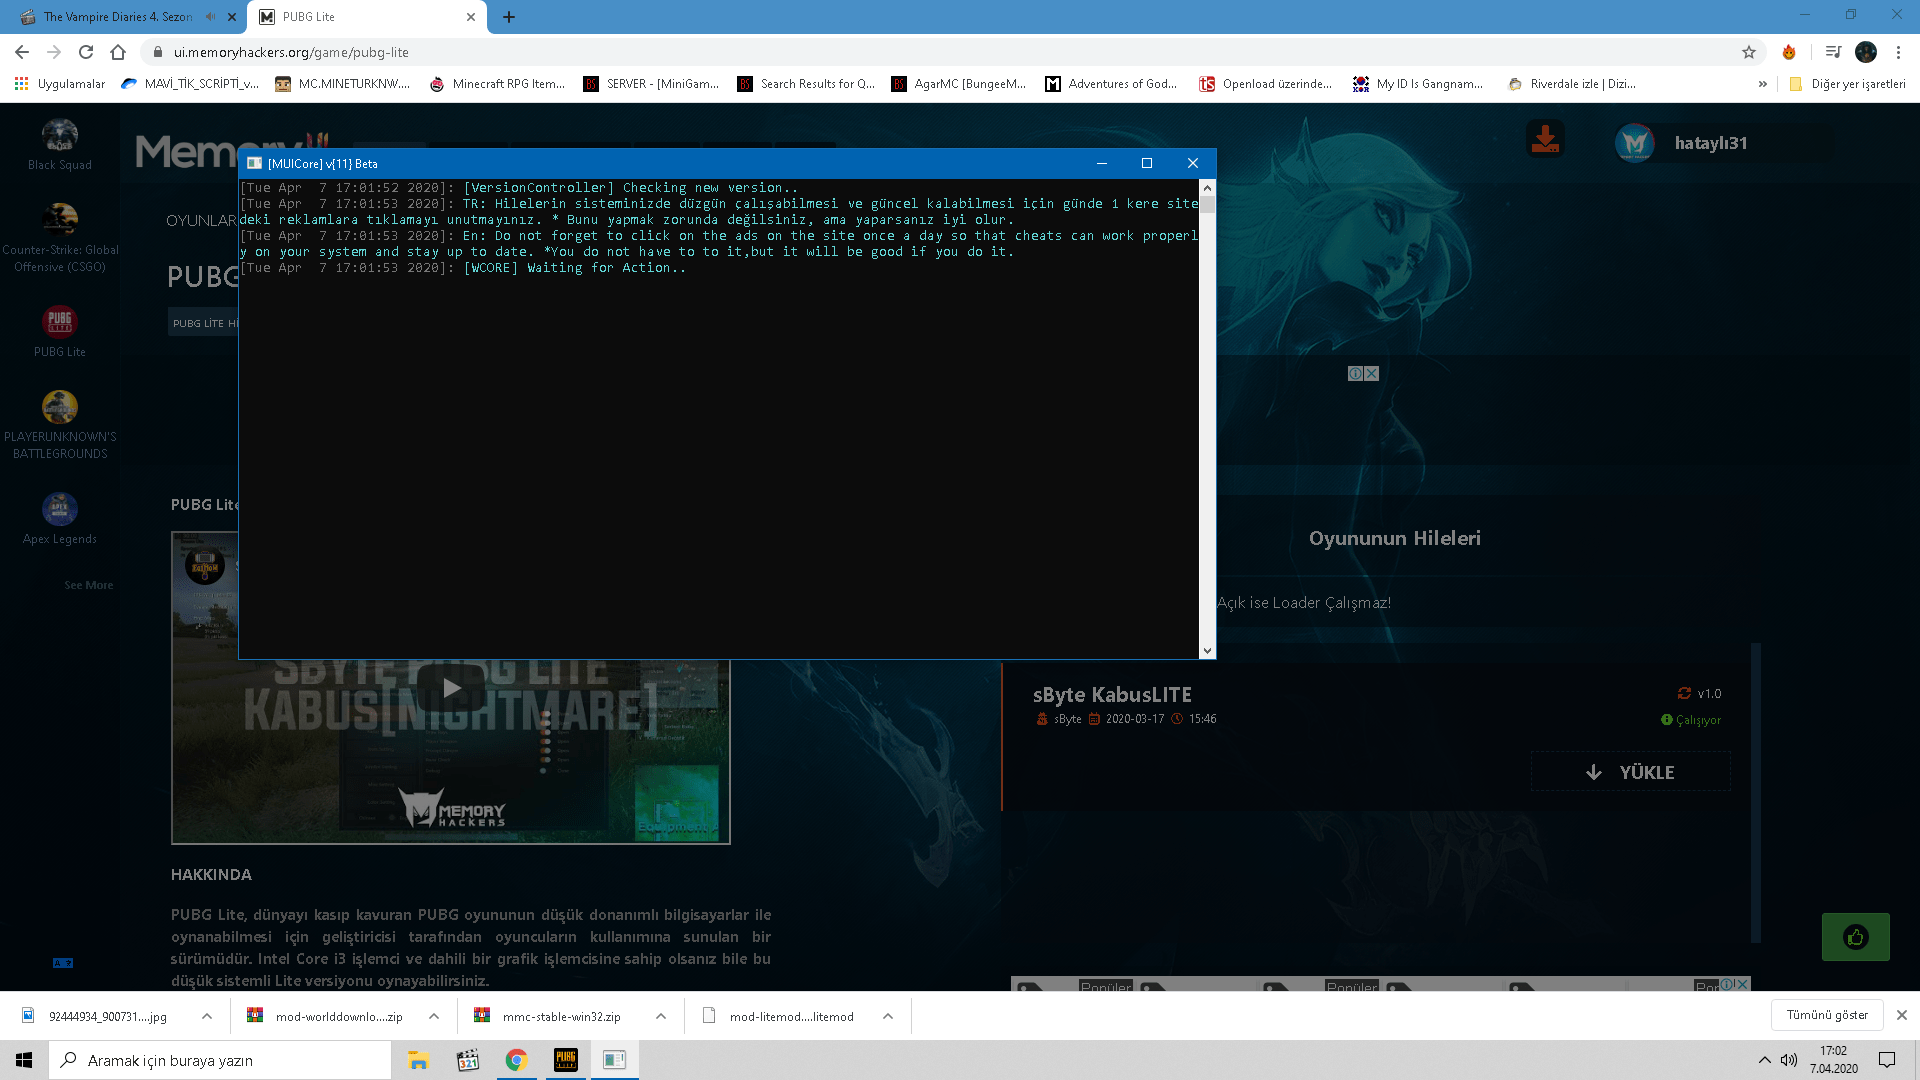The image size is (1920, 1080).
Task: Mute the Vampire Diaries tab audio icon
Action: tap(210, 17)
